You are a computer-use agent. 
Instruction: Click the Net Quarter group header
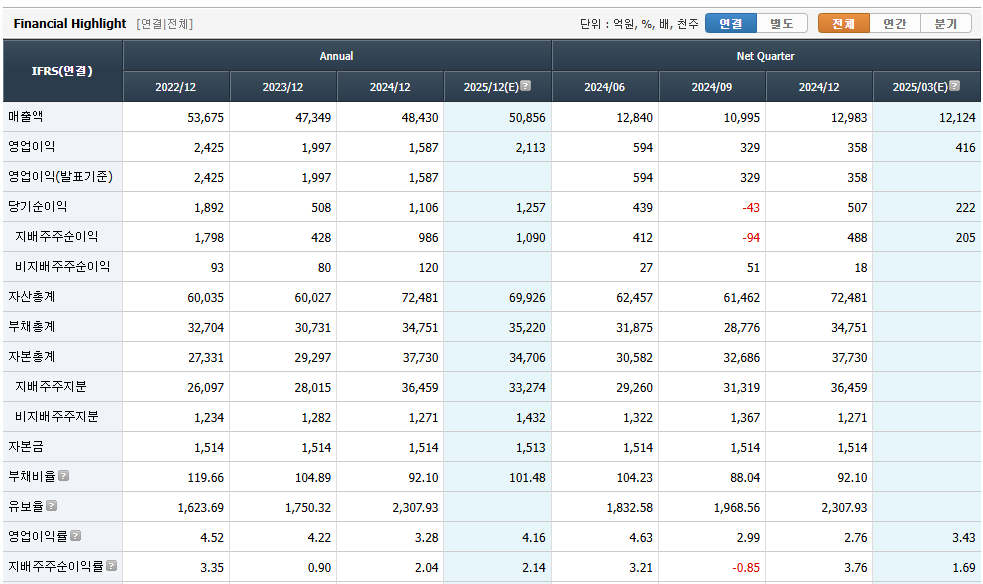765,56
